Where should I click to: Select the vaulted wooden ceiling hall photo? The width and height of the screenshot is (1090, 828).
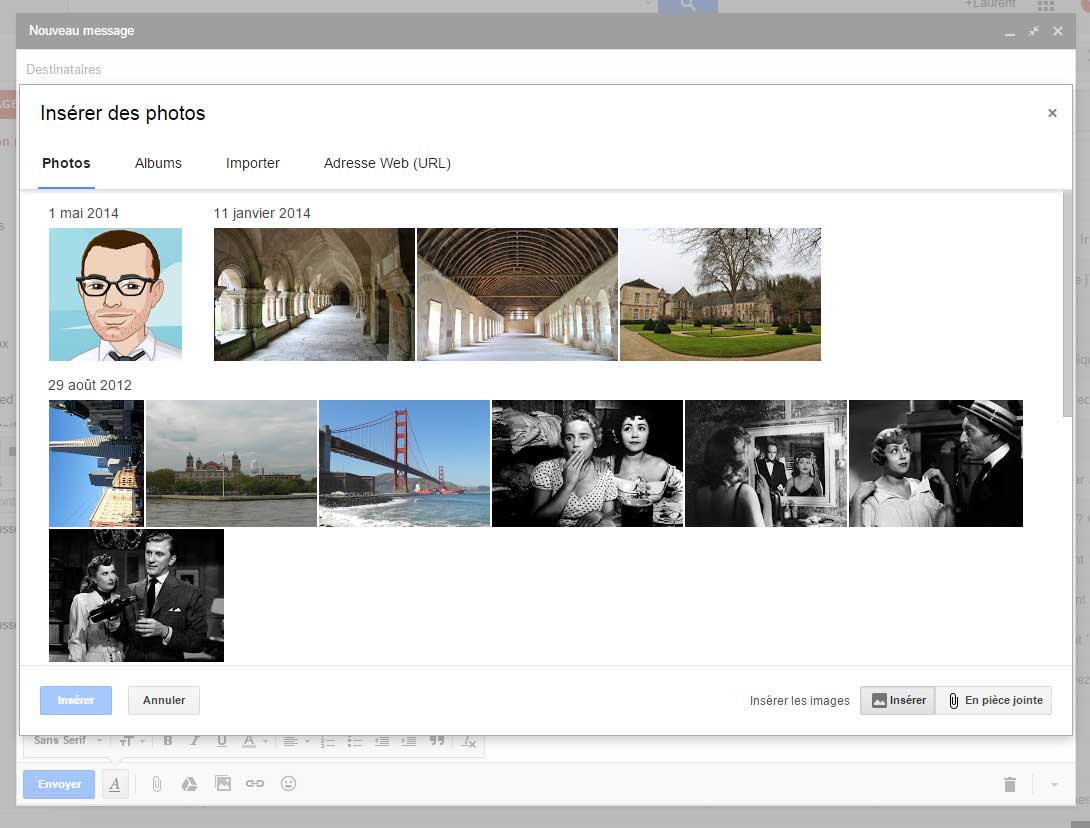[x=517, y=294]
